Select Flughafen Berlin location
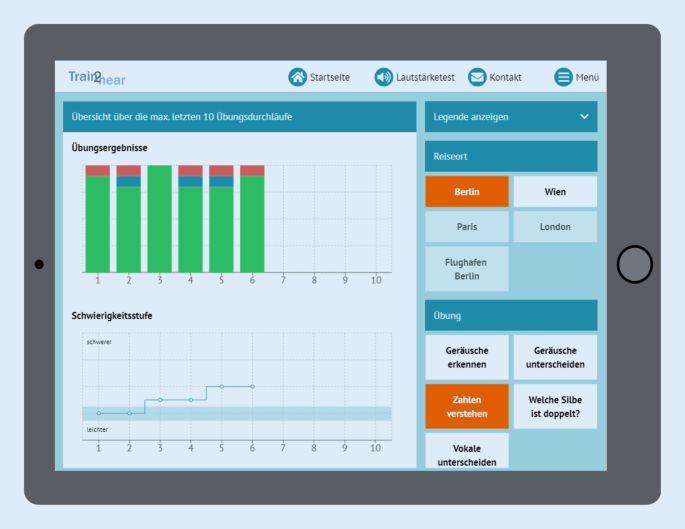 [x=467, y=269]
